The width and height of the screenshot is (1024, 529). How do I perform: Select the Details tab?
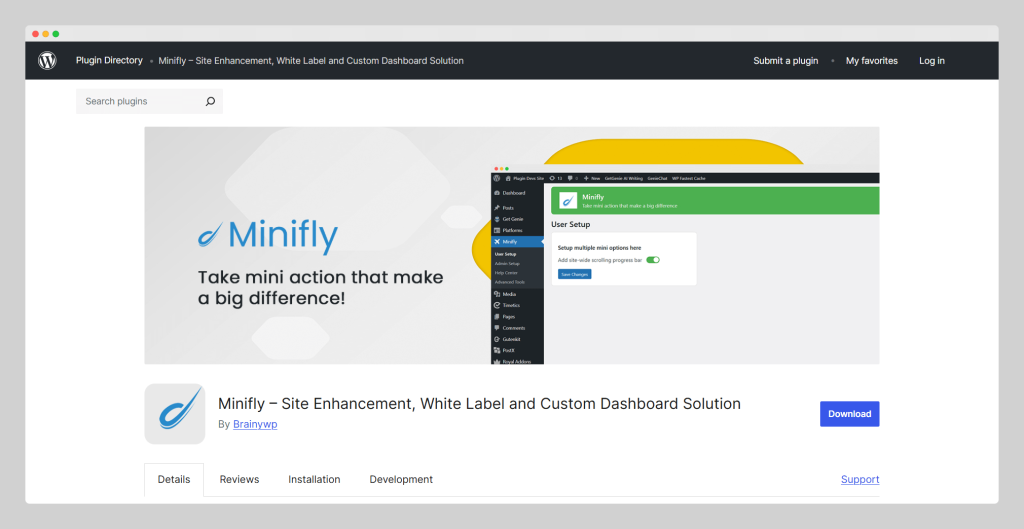(174, 479)
